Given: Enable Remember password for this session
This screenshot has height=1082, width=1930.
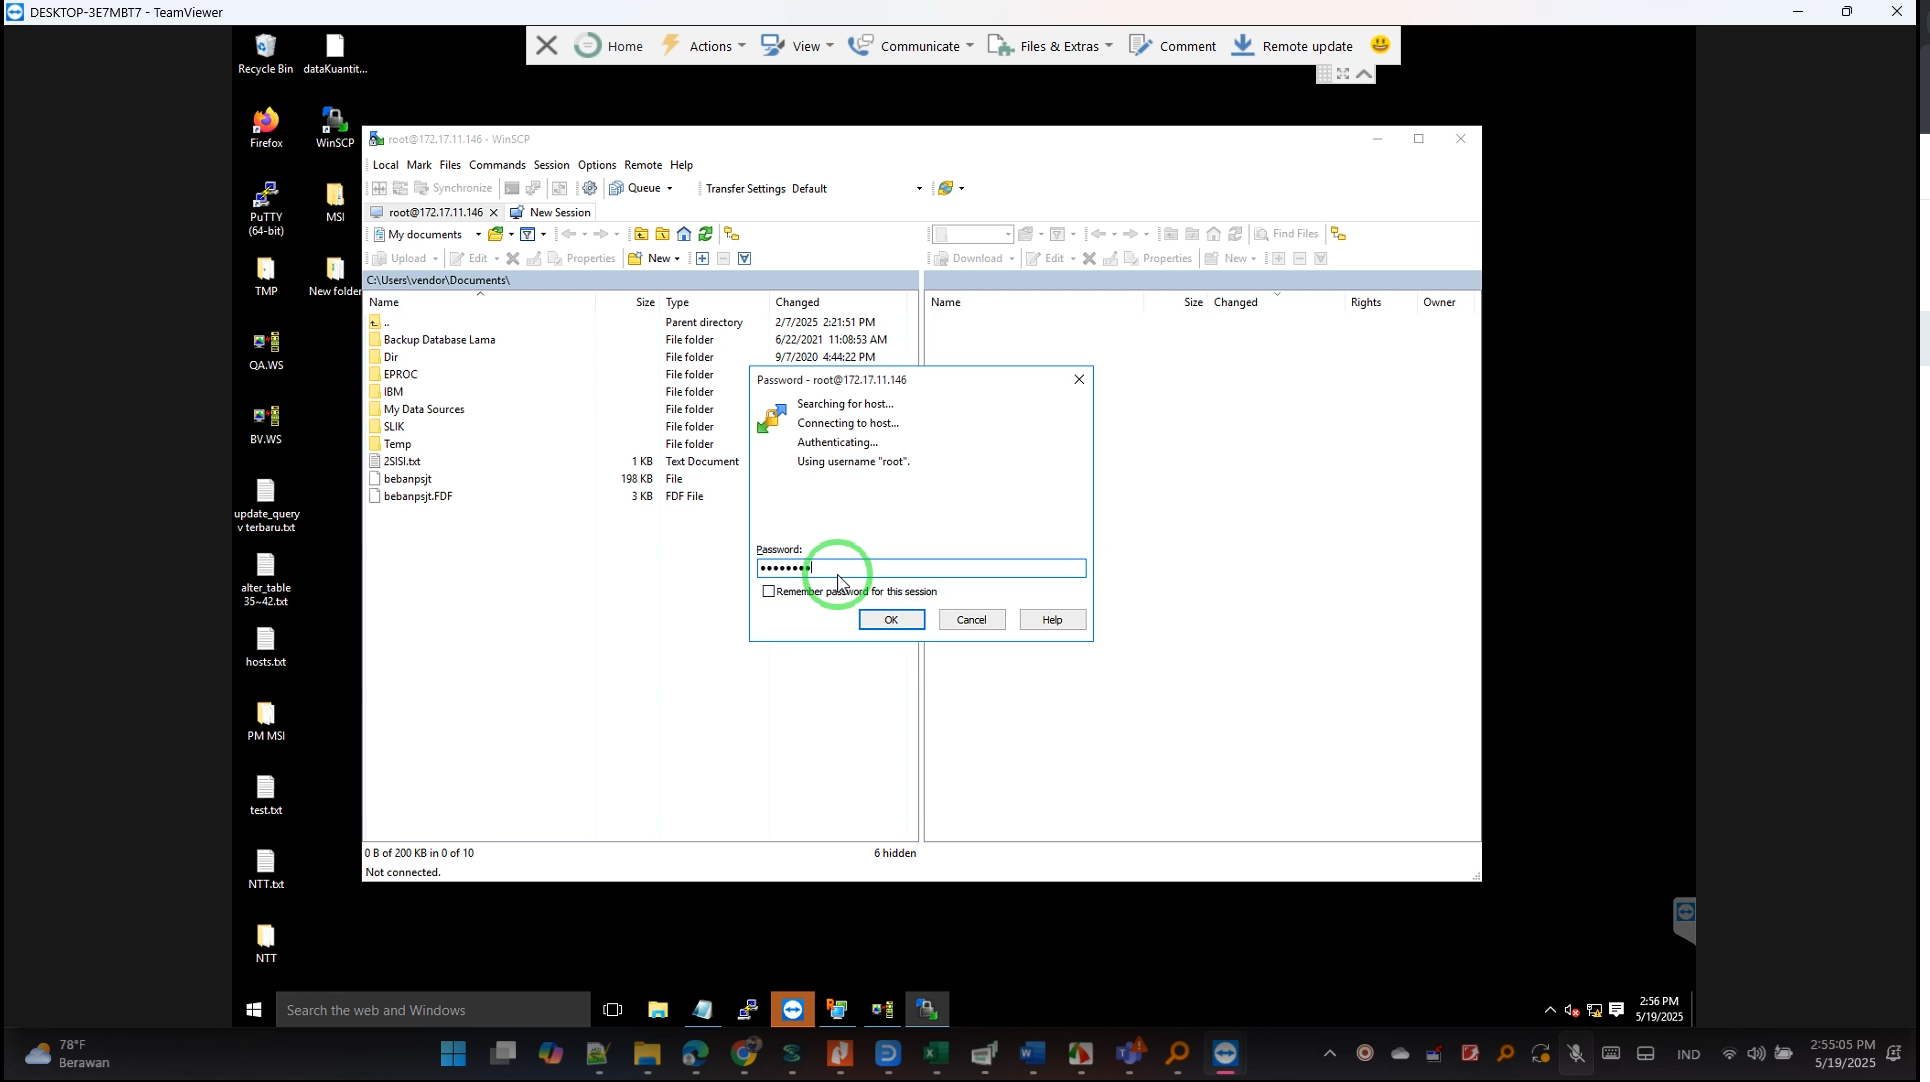Looking at the screenshot, I should pos(768,591).
